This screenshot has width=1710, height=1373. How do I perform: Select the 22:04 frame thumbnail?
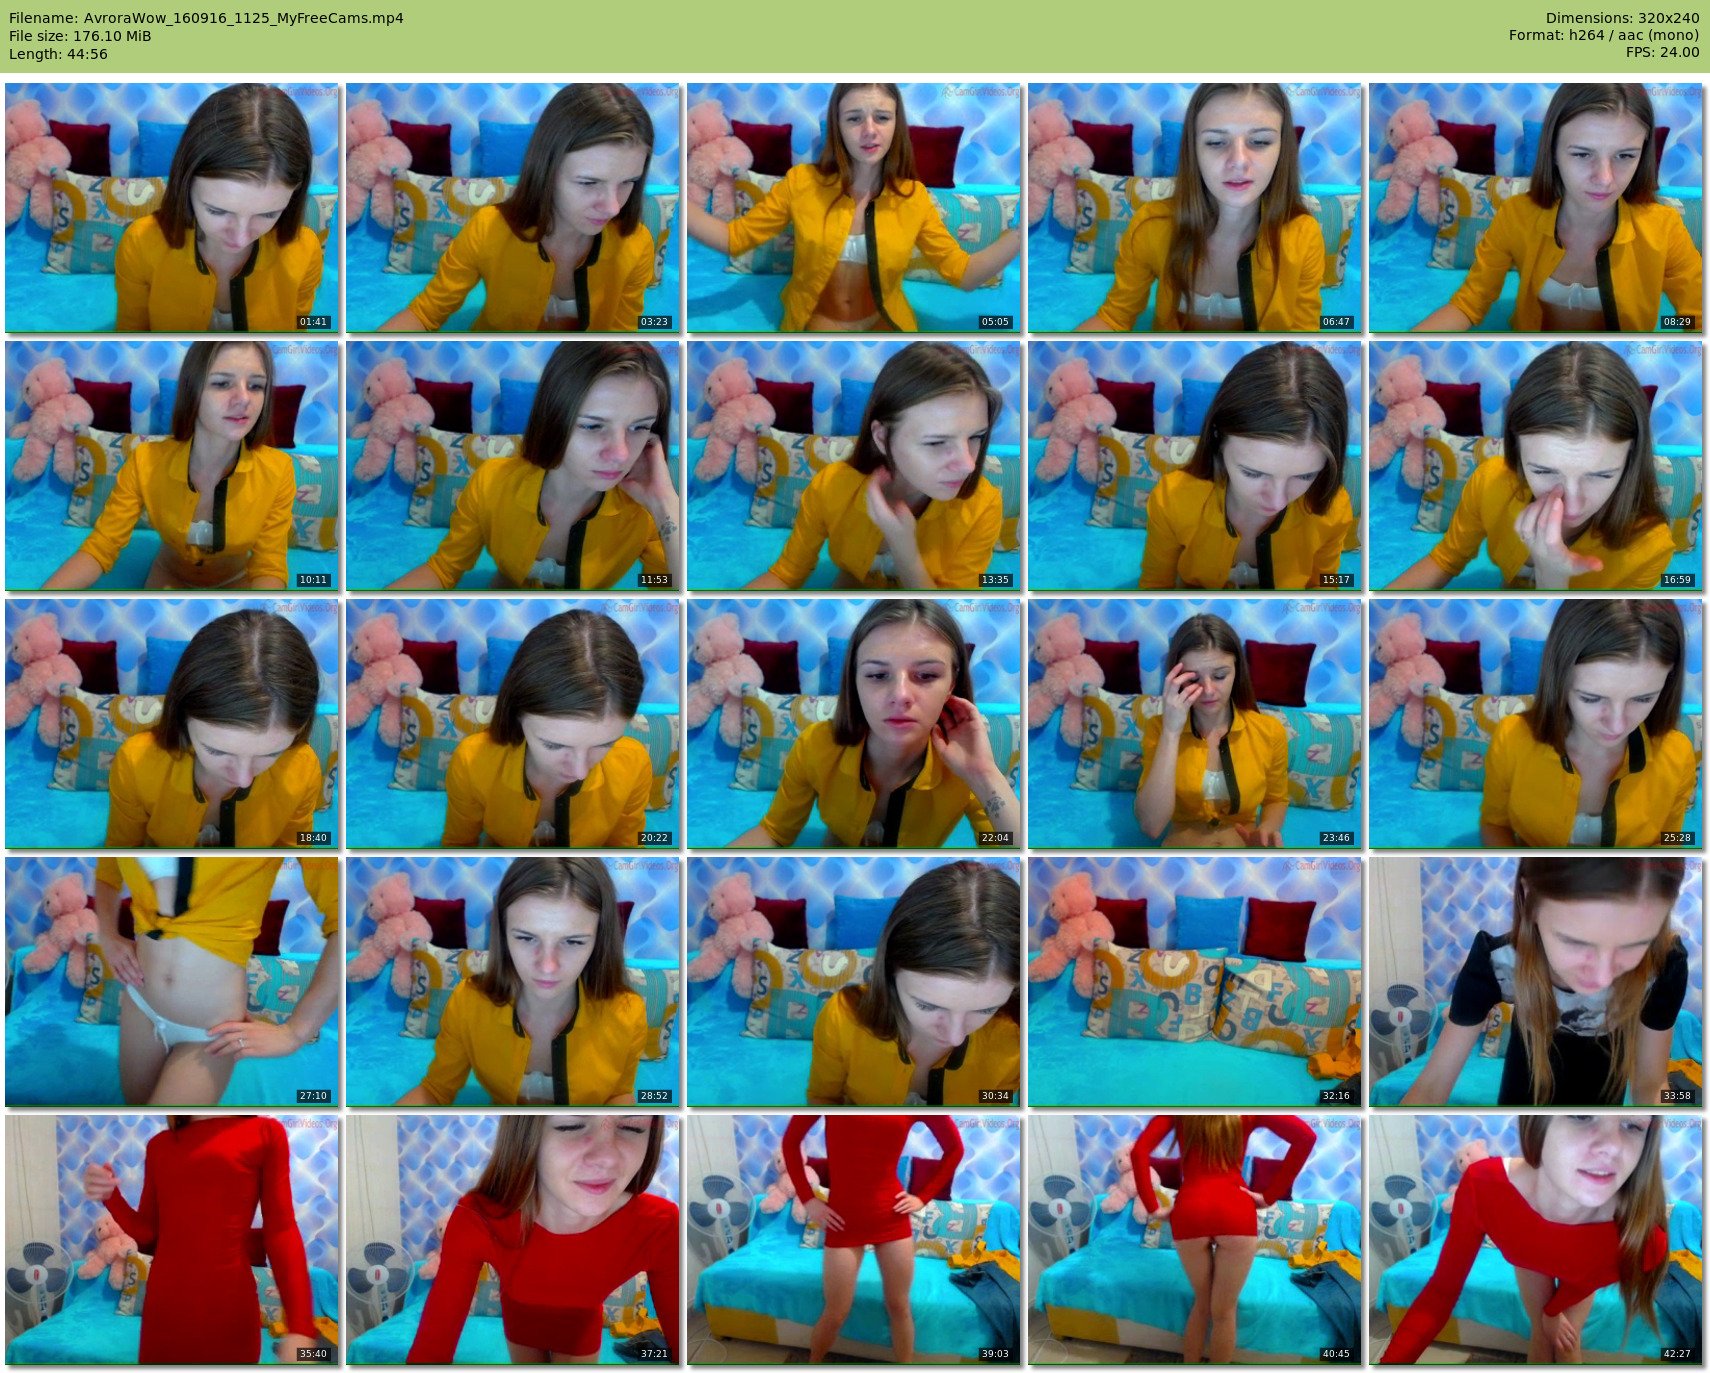(854, 724)
